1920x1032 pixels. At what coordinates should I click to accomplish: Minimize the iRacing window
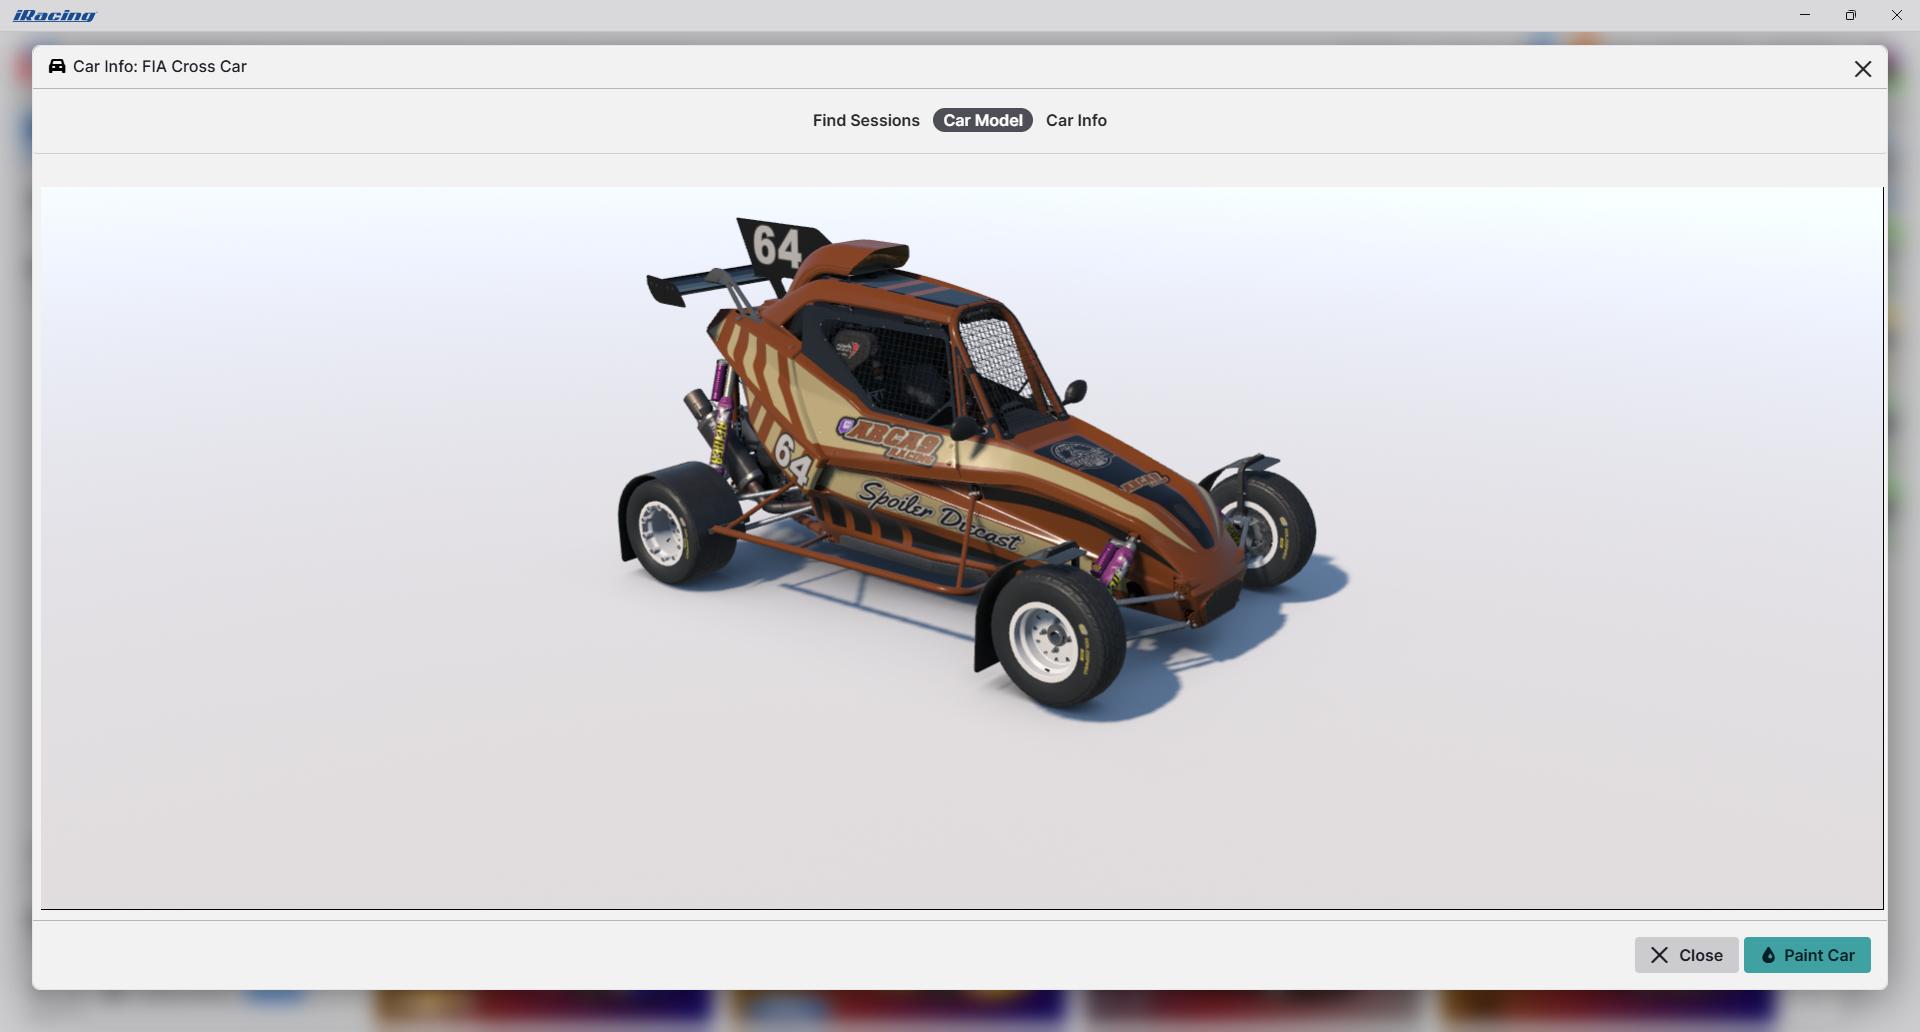[1804, 15]
